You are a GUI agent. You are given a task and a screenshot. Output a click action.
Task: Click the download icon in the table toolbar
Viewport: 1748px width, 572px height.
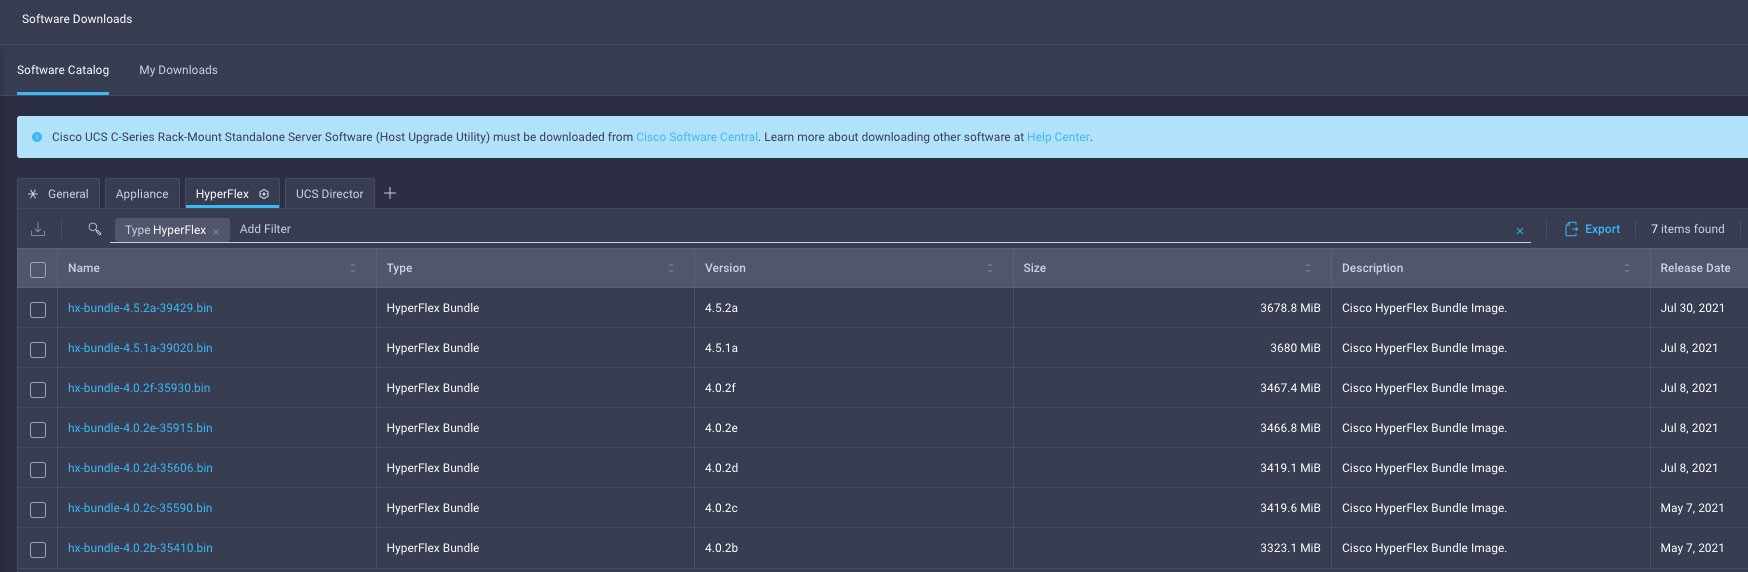[x=38, y=230]
